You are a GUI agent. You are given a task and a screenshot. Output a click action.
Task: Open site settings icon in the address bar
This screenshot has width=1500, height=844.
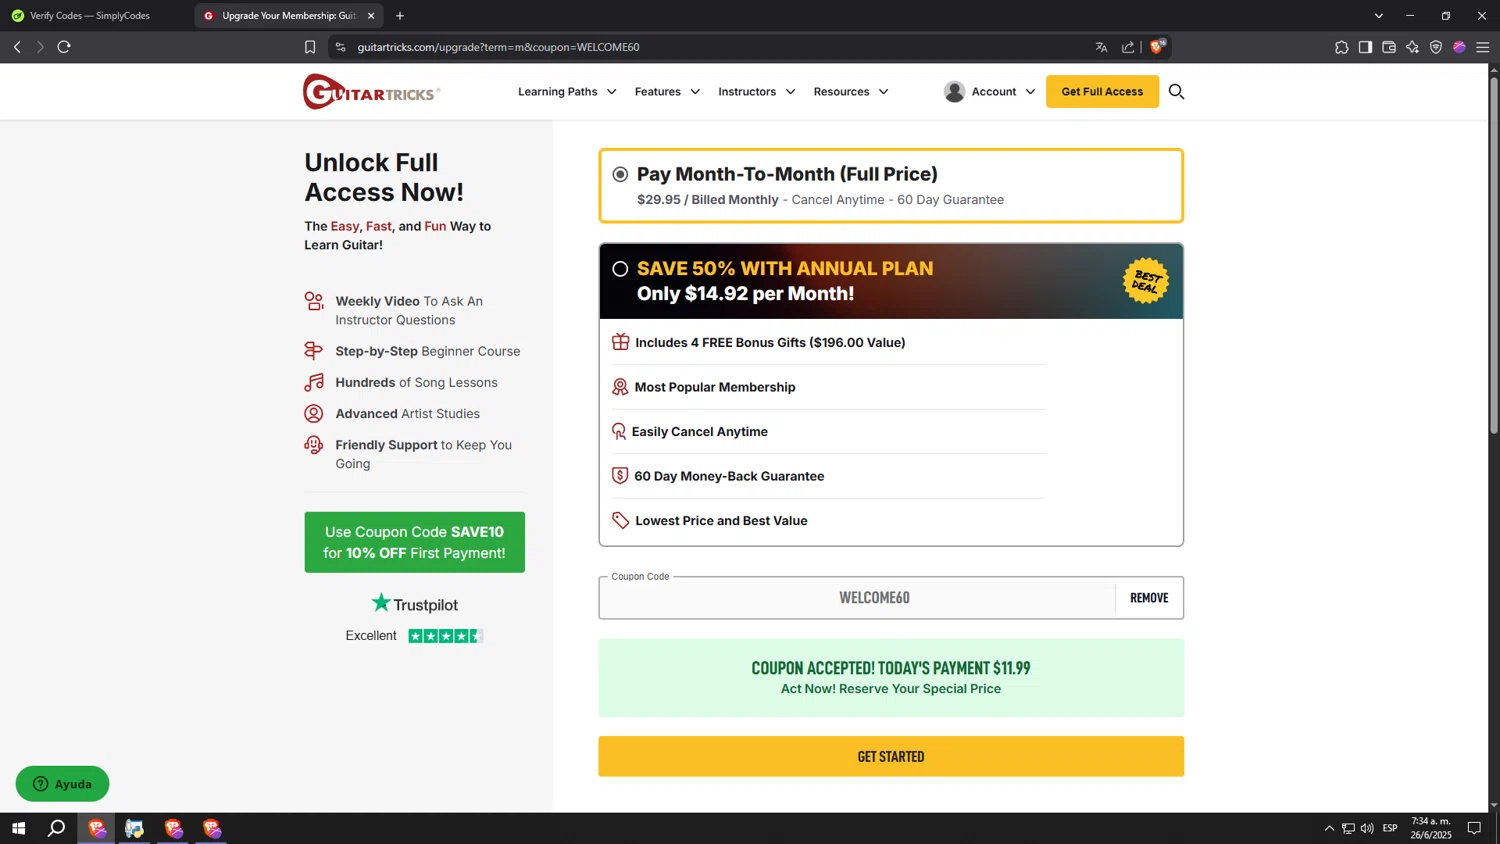coord(341,47)
